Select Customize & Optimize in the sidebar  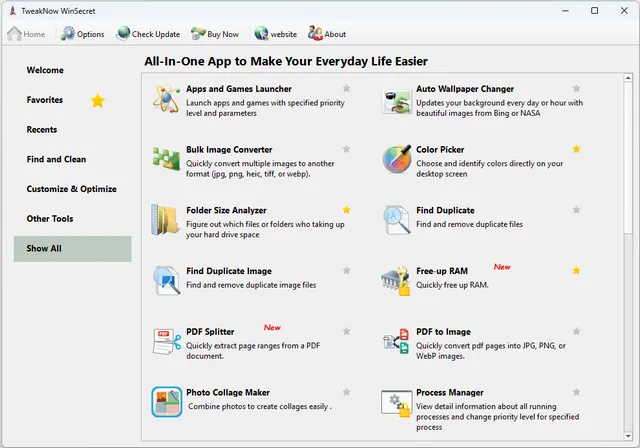tap(71, 189)
